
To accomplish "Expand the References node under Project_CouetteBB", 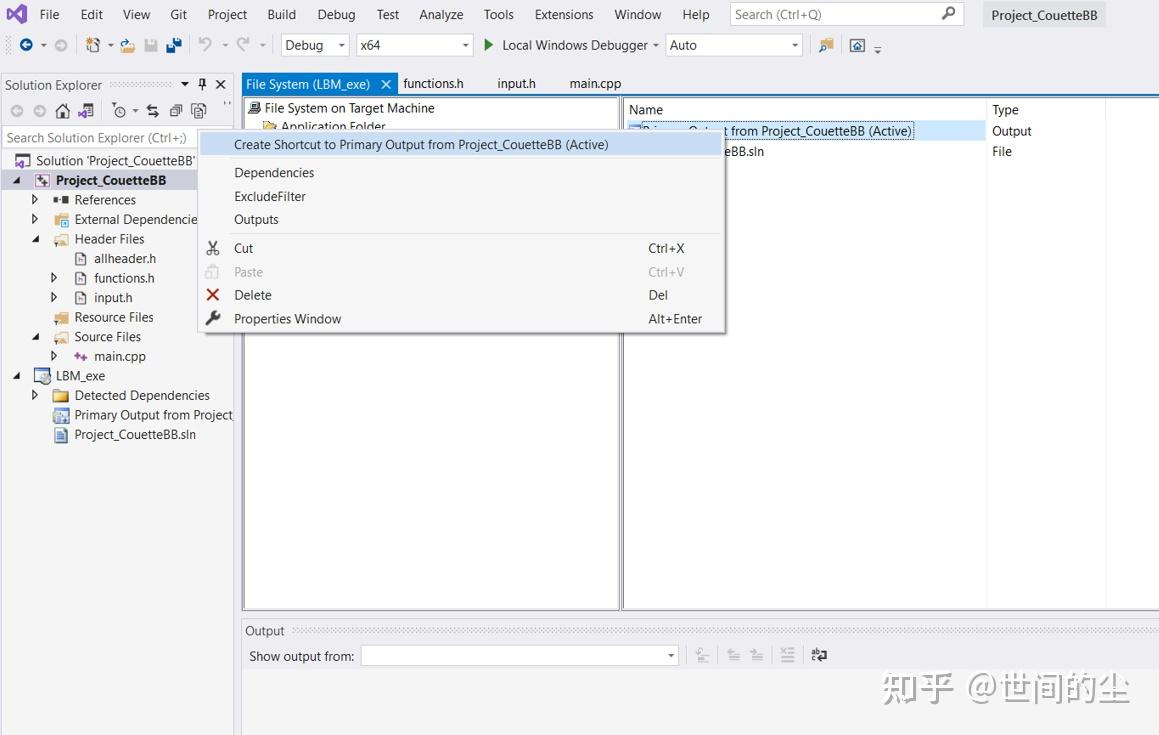I will pyautogui.click(x=35, y=199).
